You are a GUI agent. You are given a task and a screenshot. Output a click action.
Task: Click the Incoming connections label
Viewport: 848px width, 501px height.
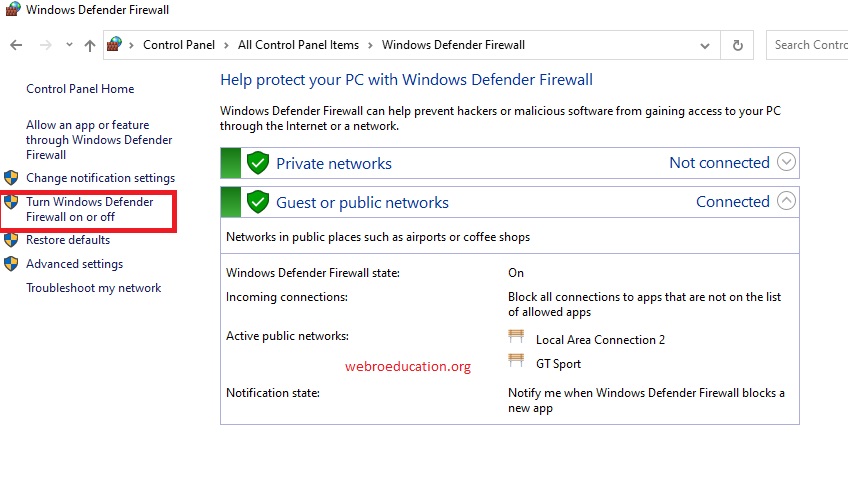[287, 297]
